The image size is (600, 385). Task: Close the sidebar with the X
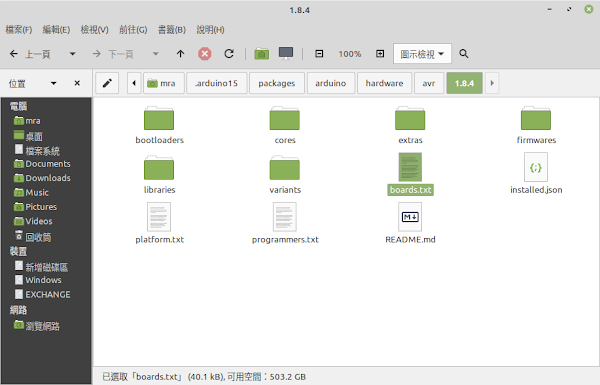(x=77, y=83)
